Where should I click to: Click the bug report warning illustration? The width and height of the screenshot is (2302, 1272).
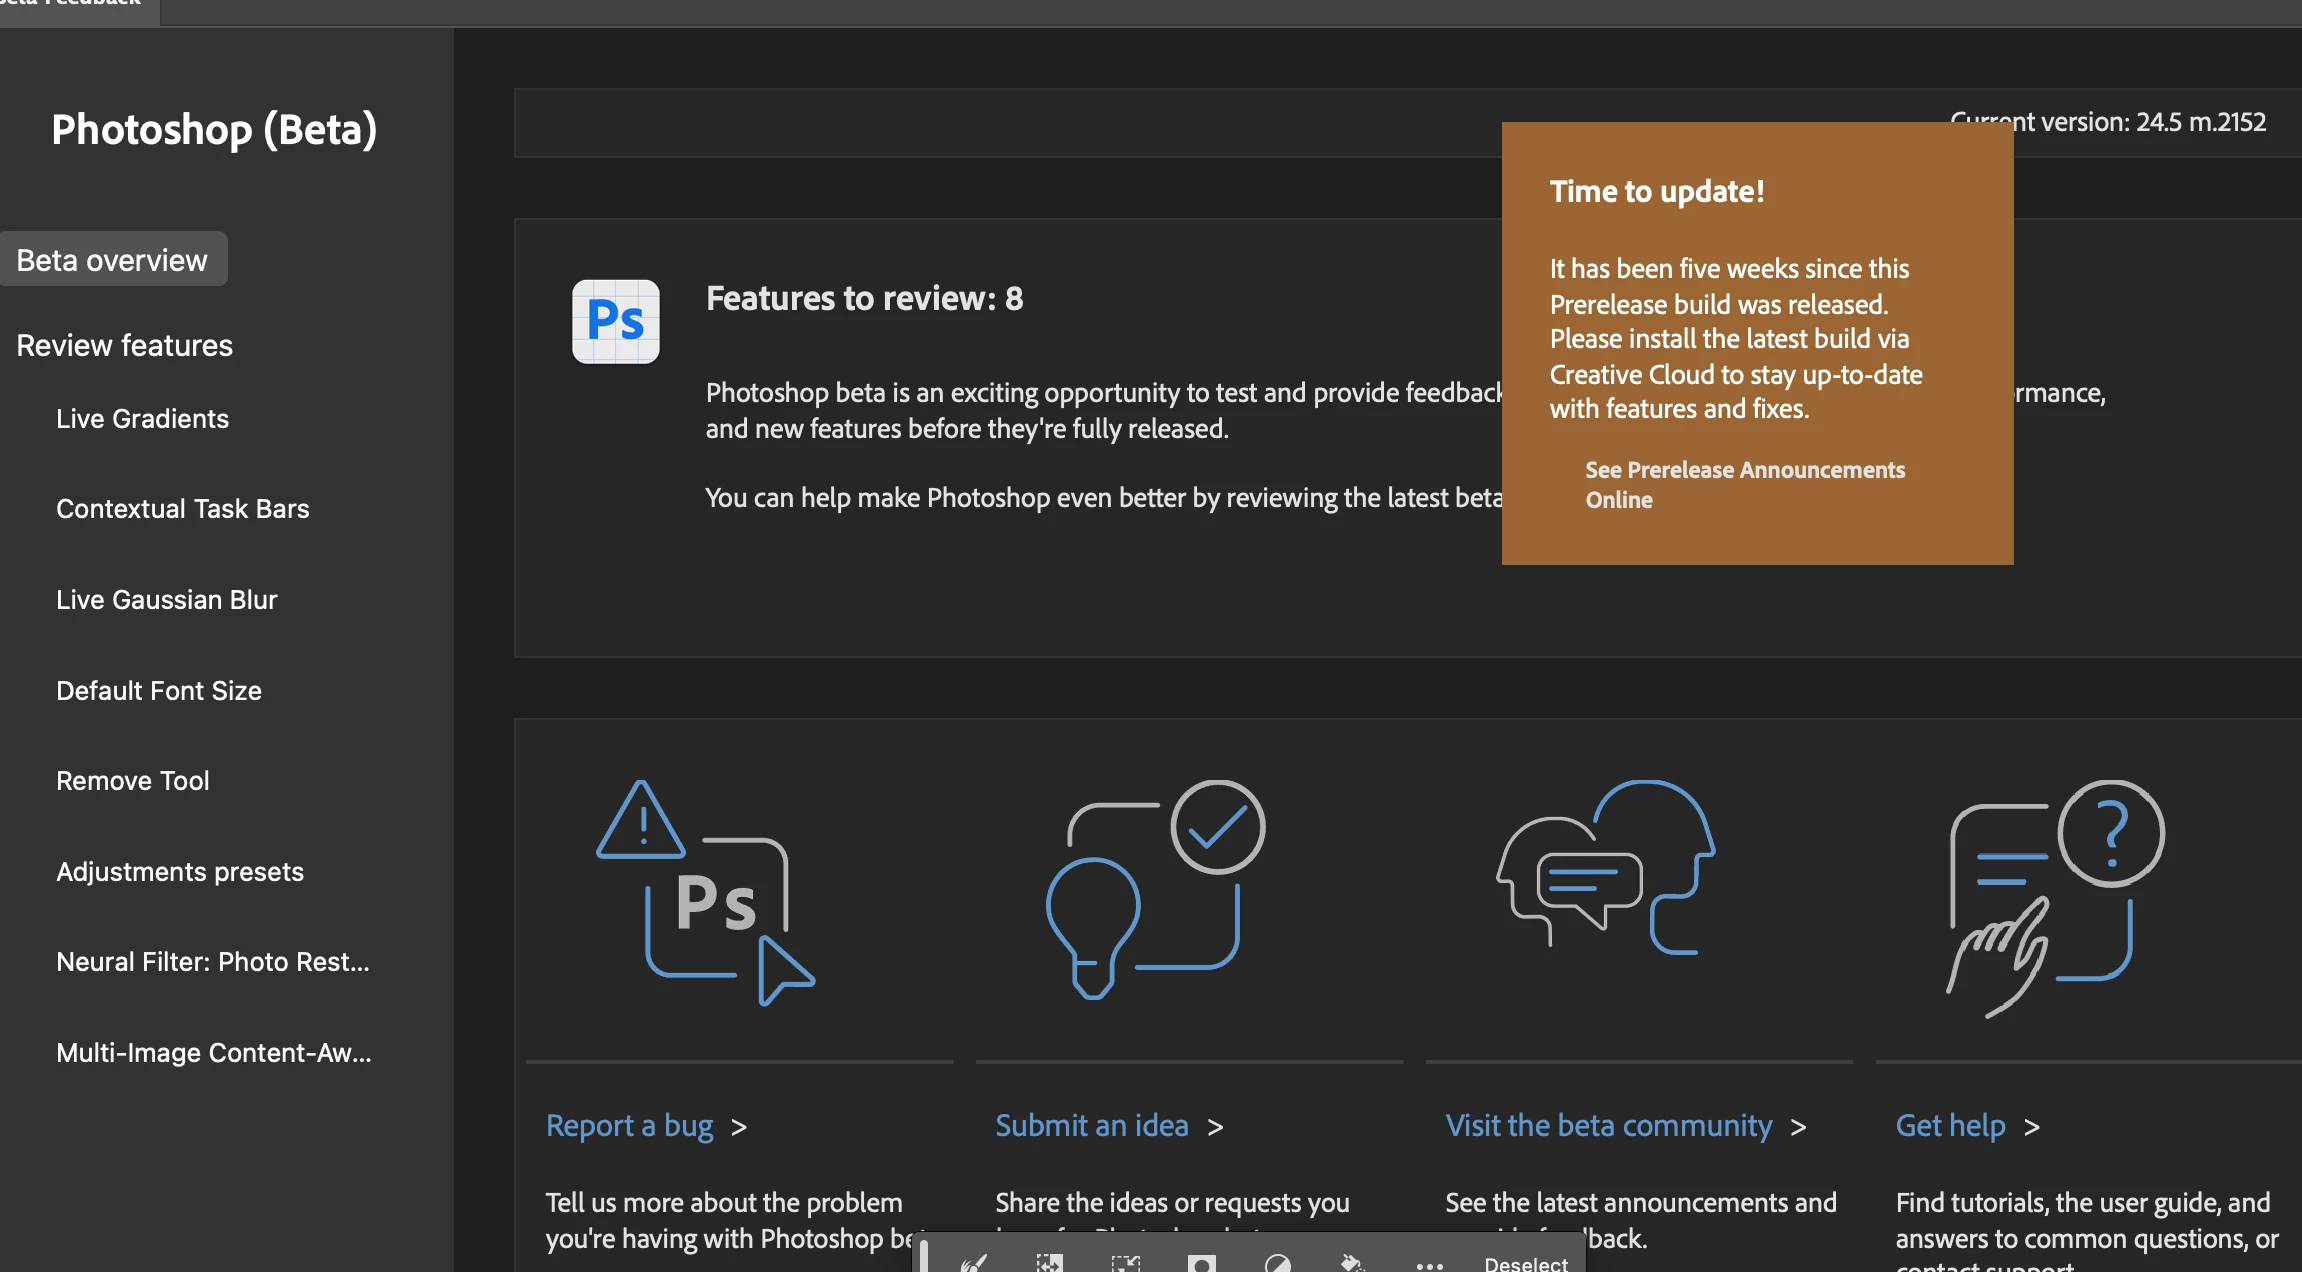coord(704,893)
